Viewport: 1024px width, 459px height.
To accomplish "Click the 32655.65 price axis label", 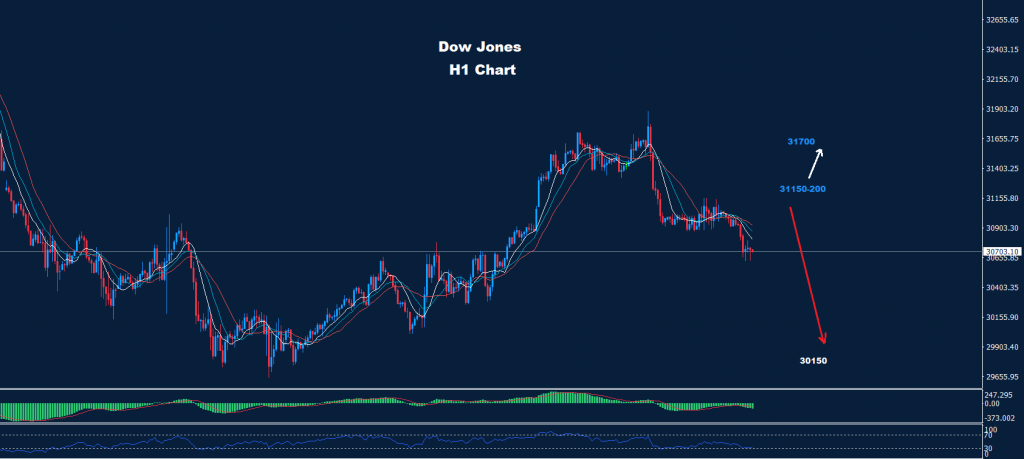I will click(x=1001, y=19).
